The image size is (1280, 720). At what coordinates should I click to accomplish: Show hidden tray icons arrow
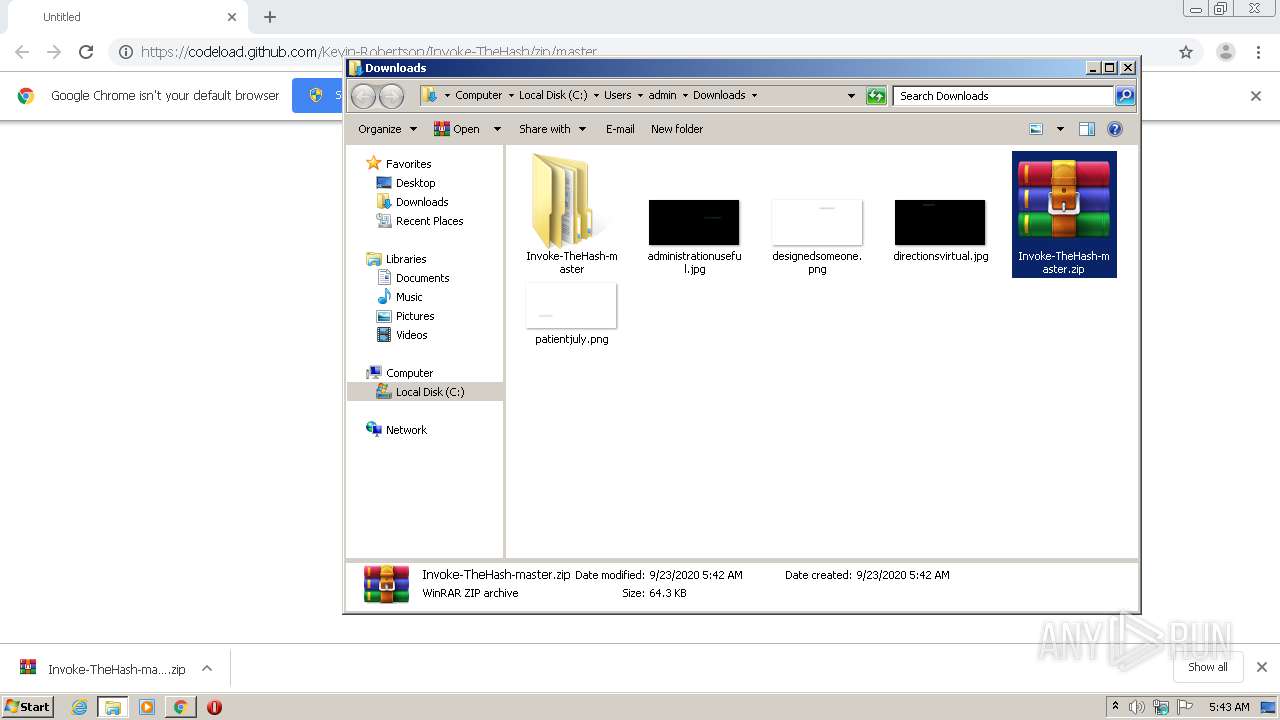(1115, 707)
